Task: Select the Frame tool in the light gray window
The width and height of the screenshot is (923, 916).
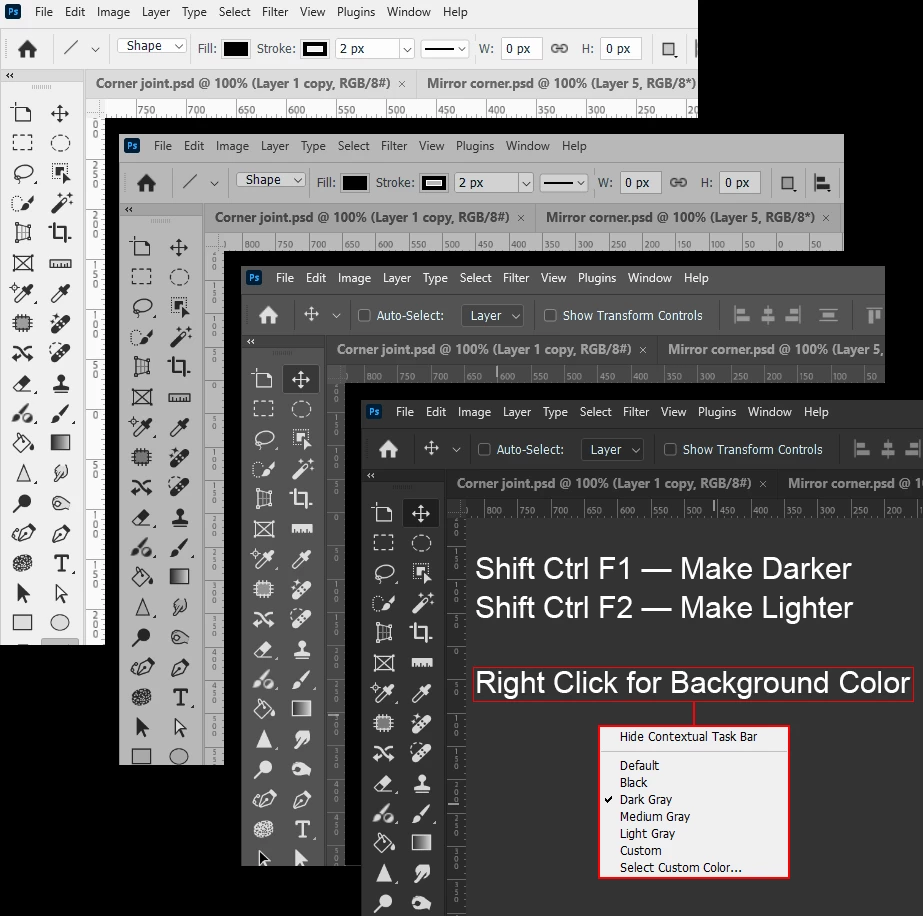Action: [x=141, y=397]
